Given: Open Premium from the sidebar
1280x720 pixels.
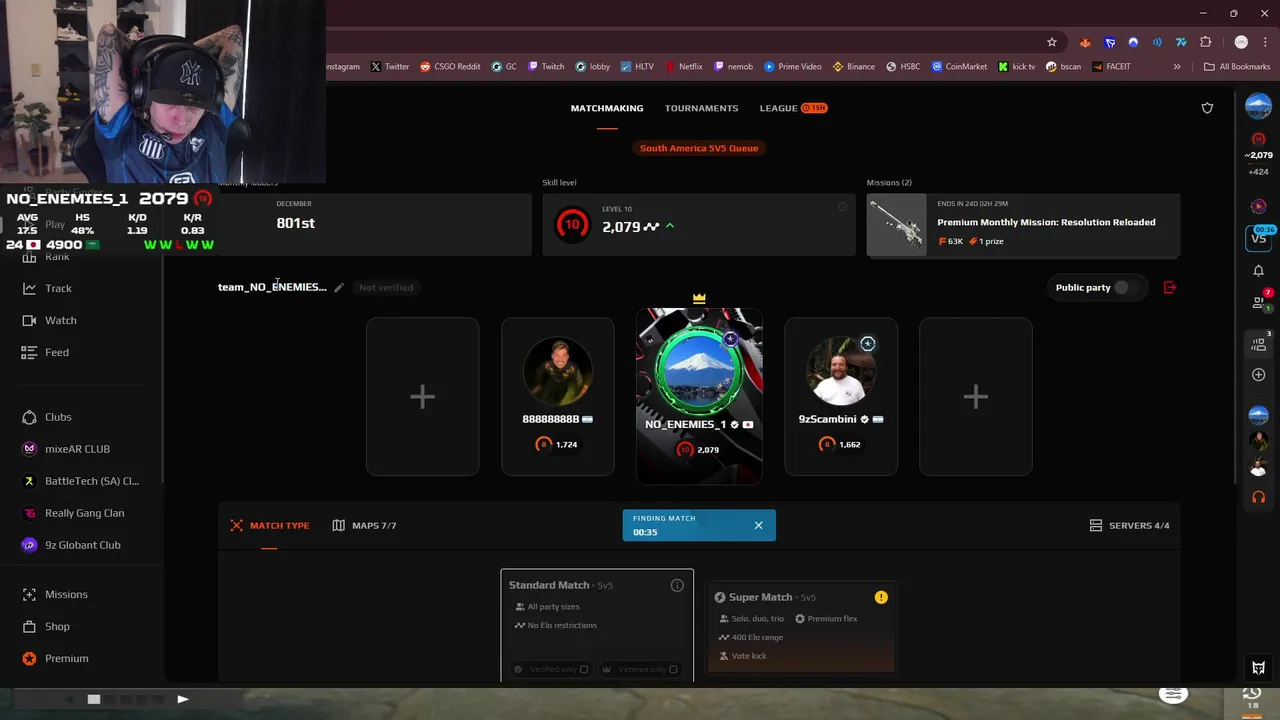Looking at the screenshot, I should [66, 658].
